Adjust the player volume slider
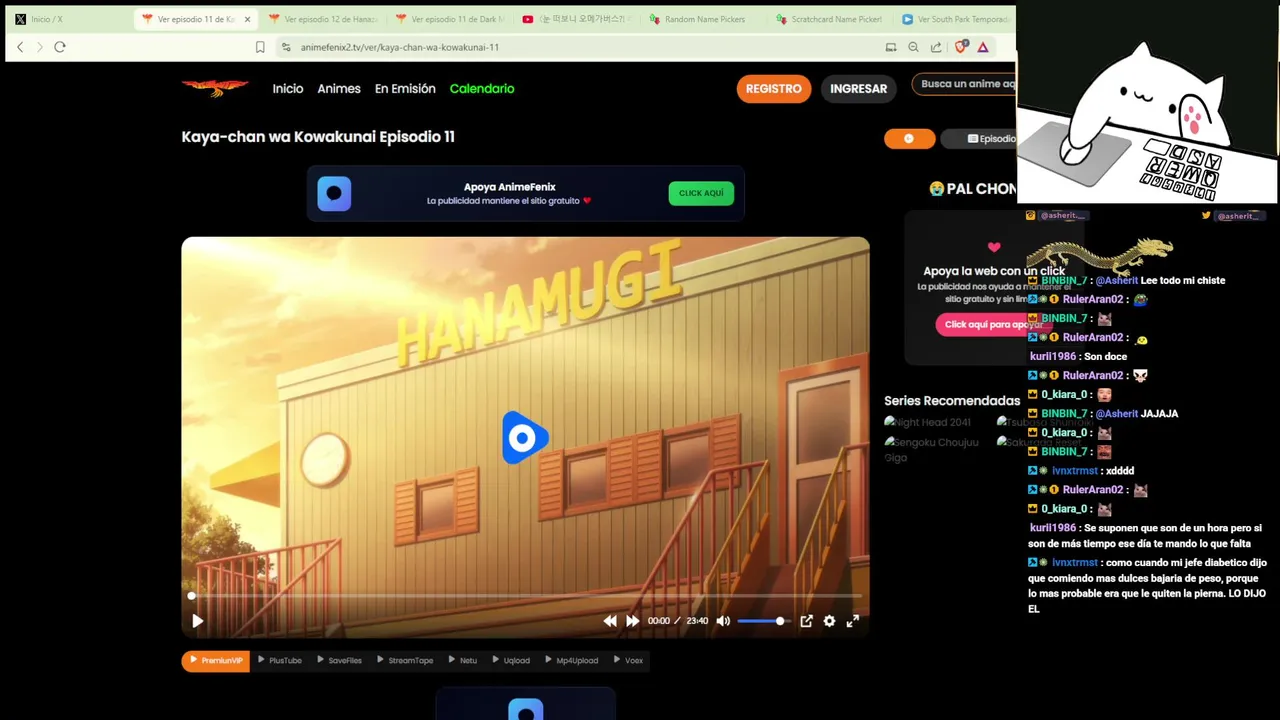The image size is (1280, 720). point(763,621)
